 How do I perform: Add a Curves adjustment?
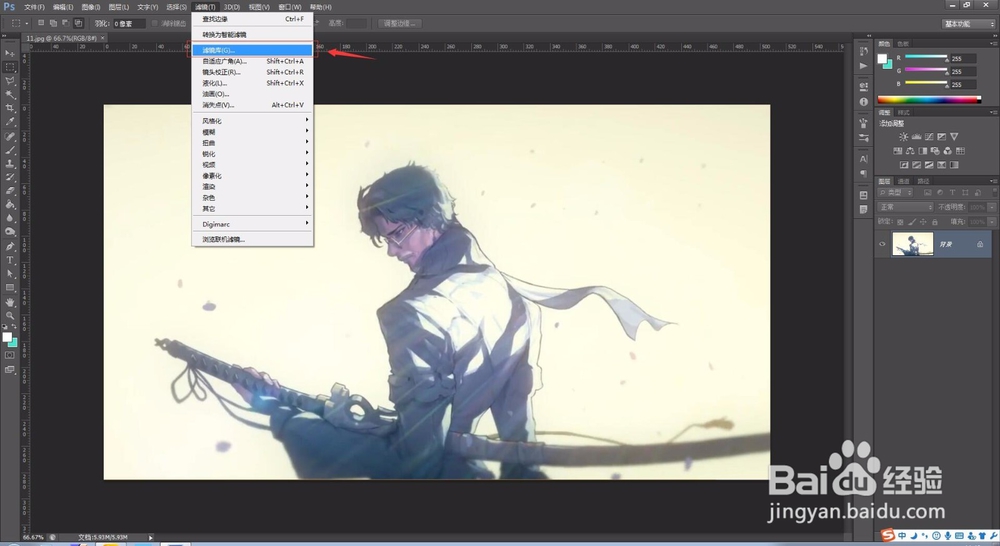tap(929, 136)
